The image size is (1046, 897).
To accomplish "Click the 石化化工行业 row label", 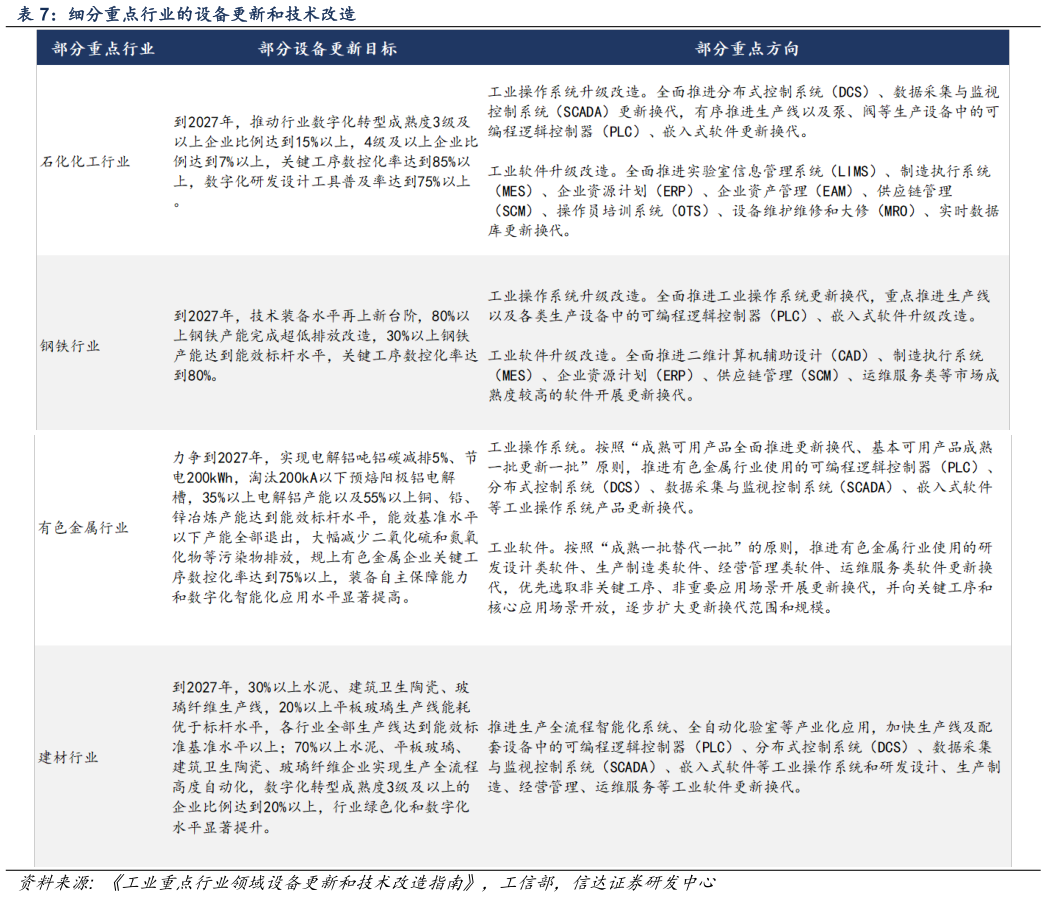I will click(x=85, y=161).
